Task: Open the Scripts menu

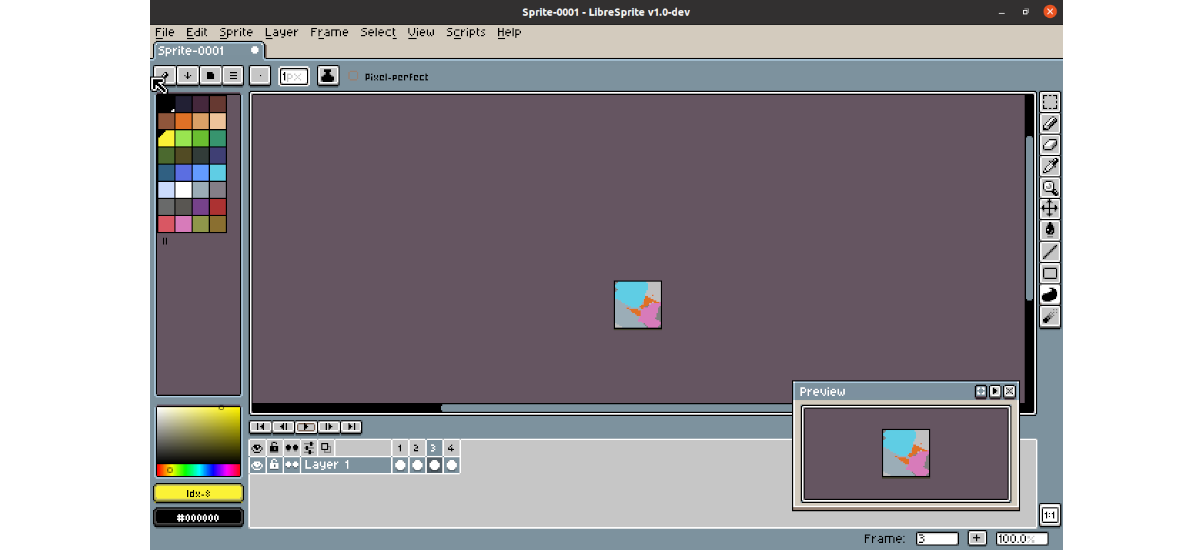Action: click(466, 32)
